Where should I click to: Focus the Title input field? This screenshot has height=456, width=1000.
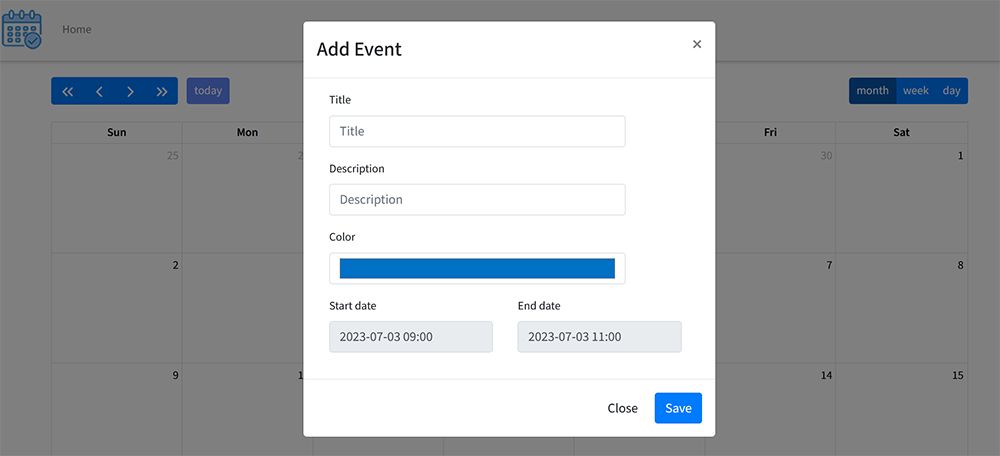(477, 131)
